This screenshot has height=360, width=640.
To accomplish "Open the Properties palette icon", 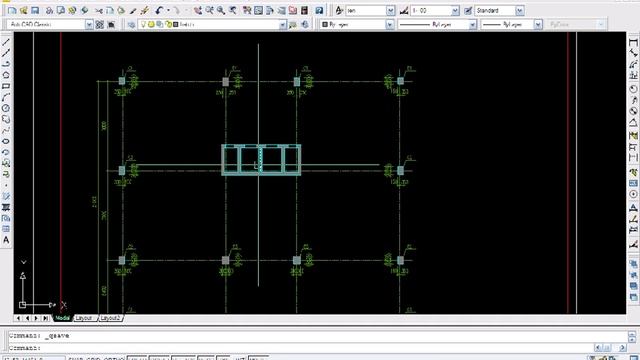I will coord(247,11).
